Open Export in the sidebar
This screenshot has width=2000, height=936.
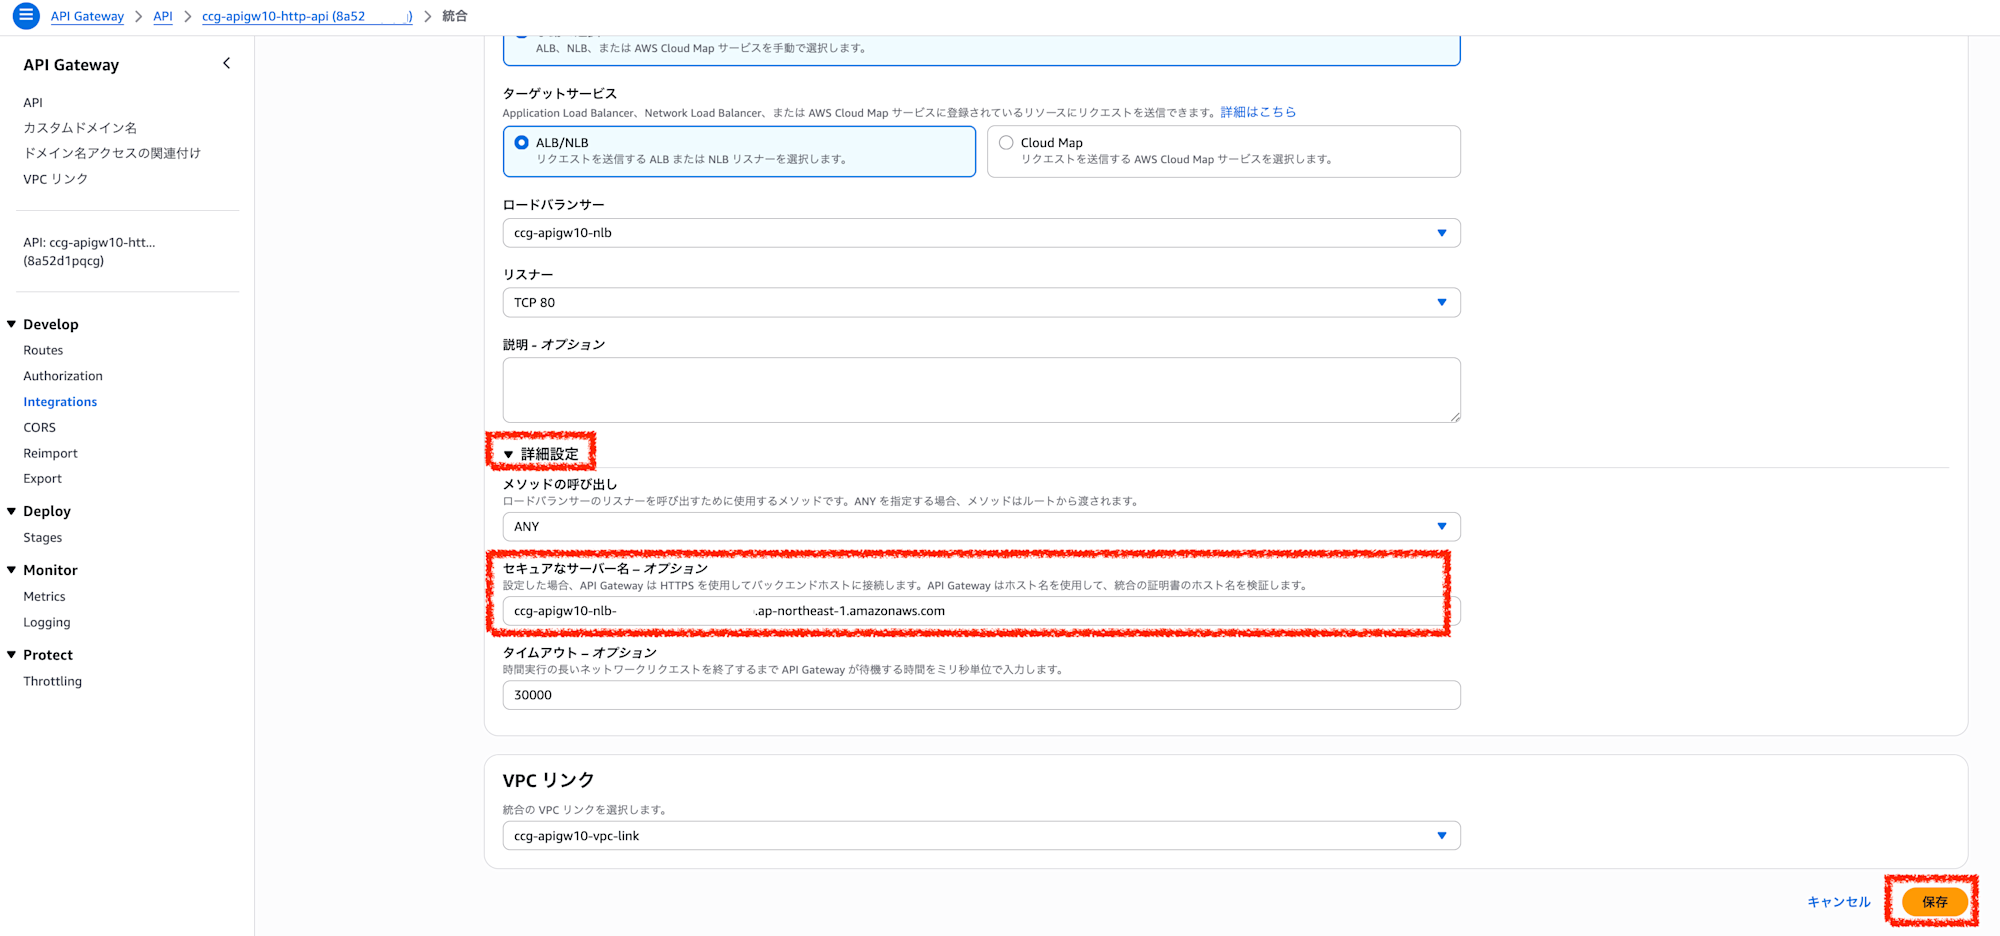coord(43,479)
